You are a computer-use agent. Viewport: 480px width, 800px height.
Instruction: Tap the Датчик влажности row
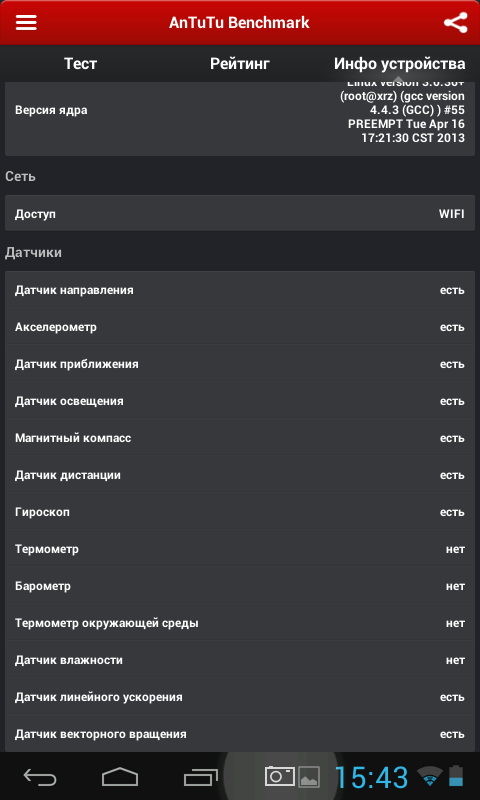coord(240,660)
